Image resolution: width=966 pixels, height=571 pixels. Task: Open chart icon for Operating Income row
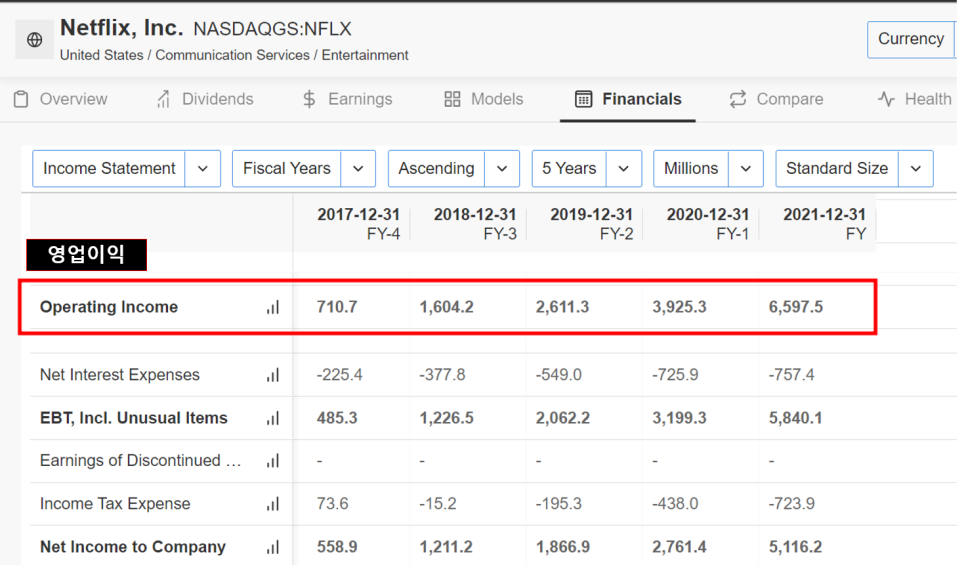click(273, 307)
